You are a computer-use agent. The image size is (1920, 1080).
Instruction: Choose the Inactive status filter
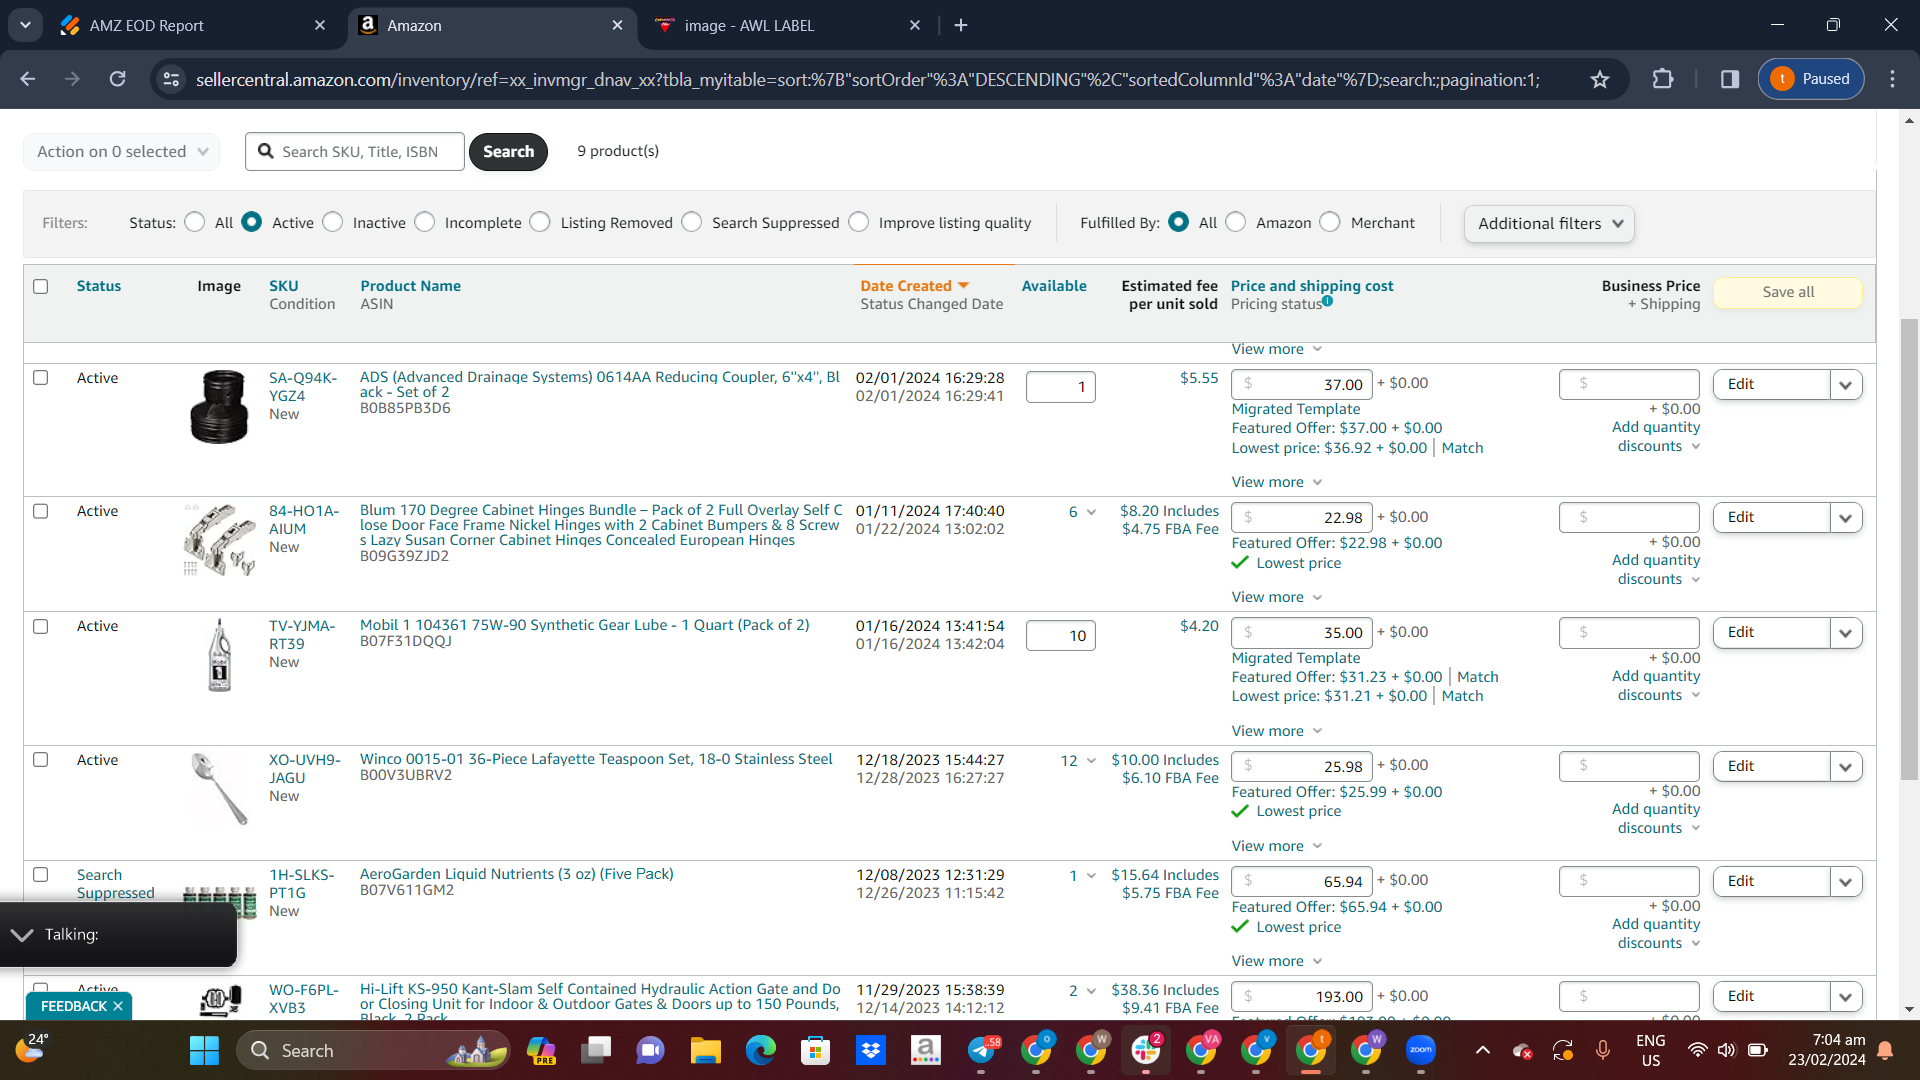[x=333, y=222]
